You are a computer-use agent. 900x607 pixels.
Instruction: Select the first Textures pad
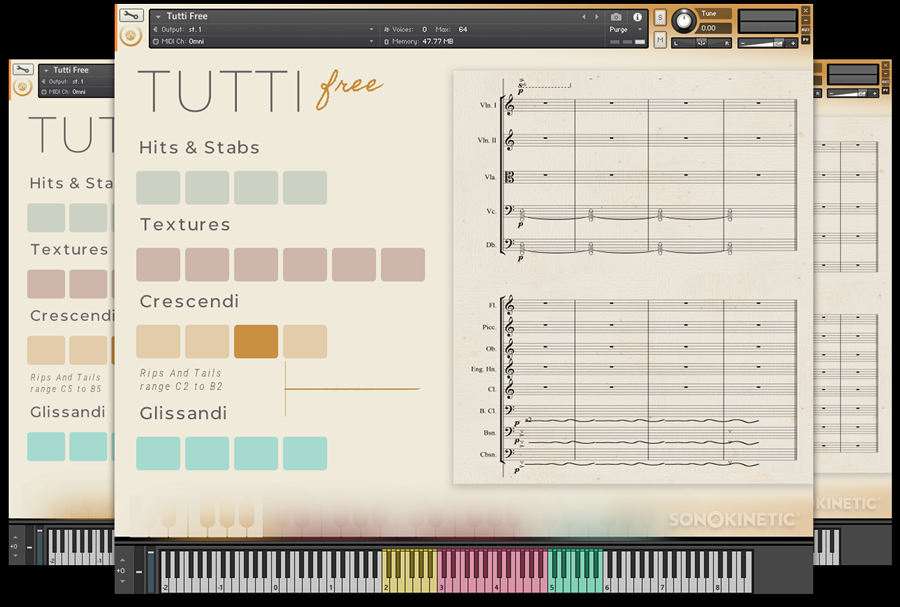(158, 264)
